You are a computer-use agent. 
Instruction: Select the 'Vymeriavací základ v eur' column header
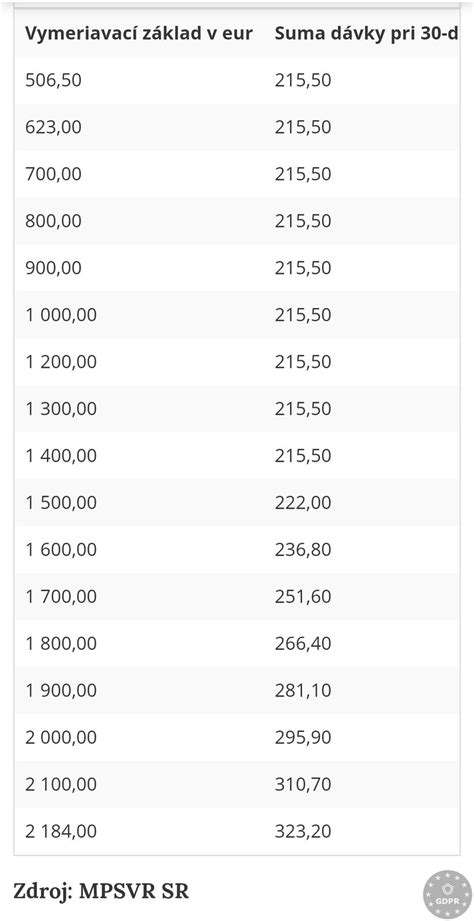coord(139,33)
